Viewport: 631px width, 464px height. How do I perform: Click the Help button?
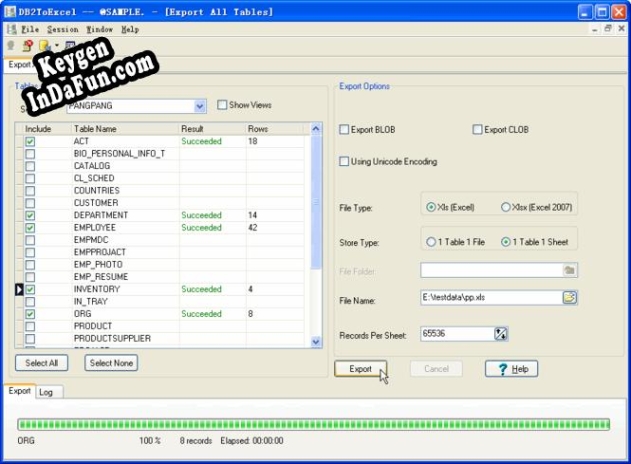(x=511, y=369)
